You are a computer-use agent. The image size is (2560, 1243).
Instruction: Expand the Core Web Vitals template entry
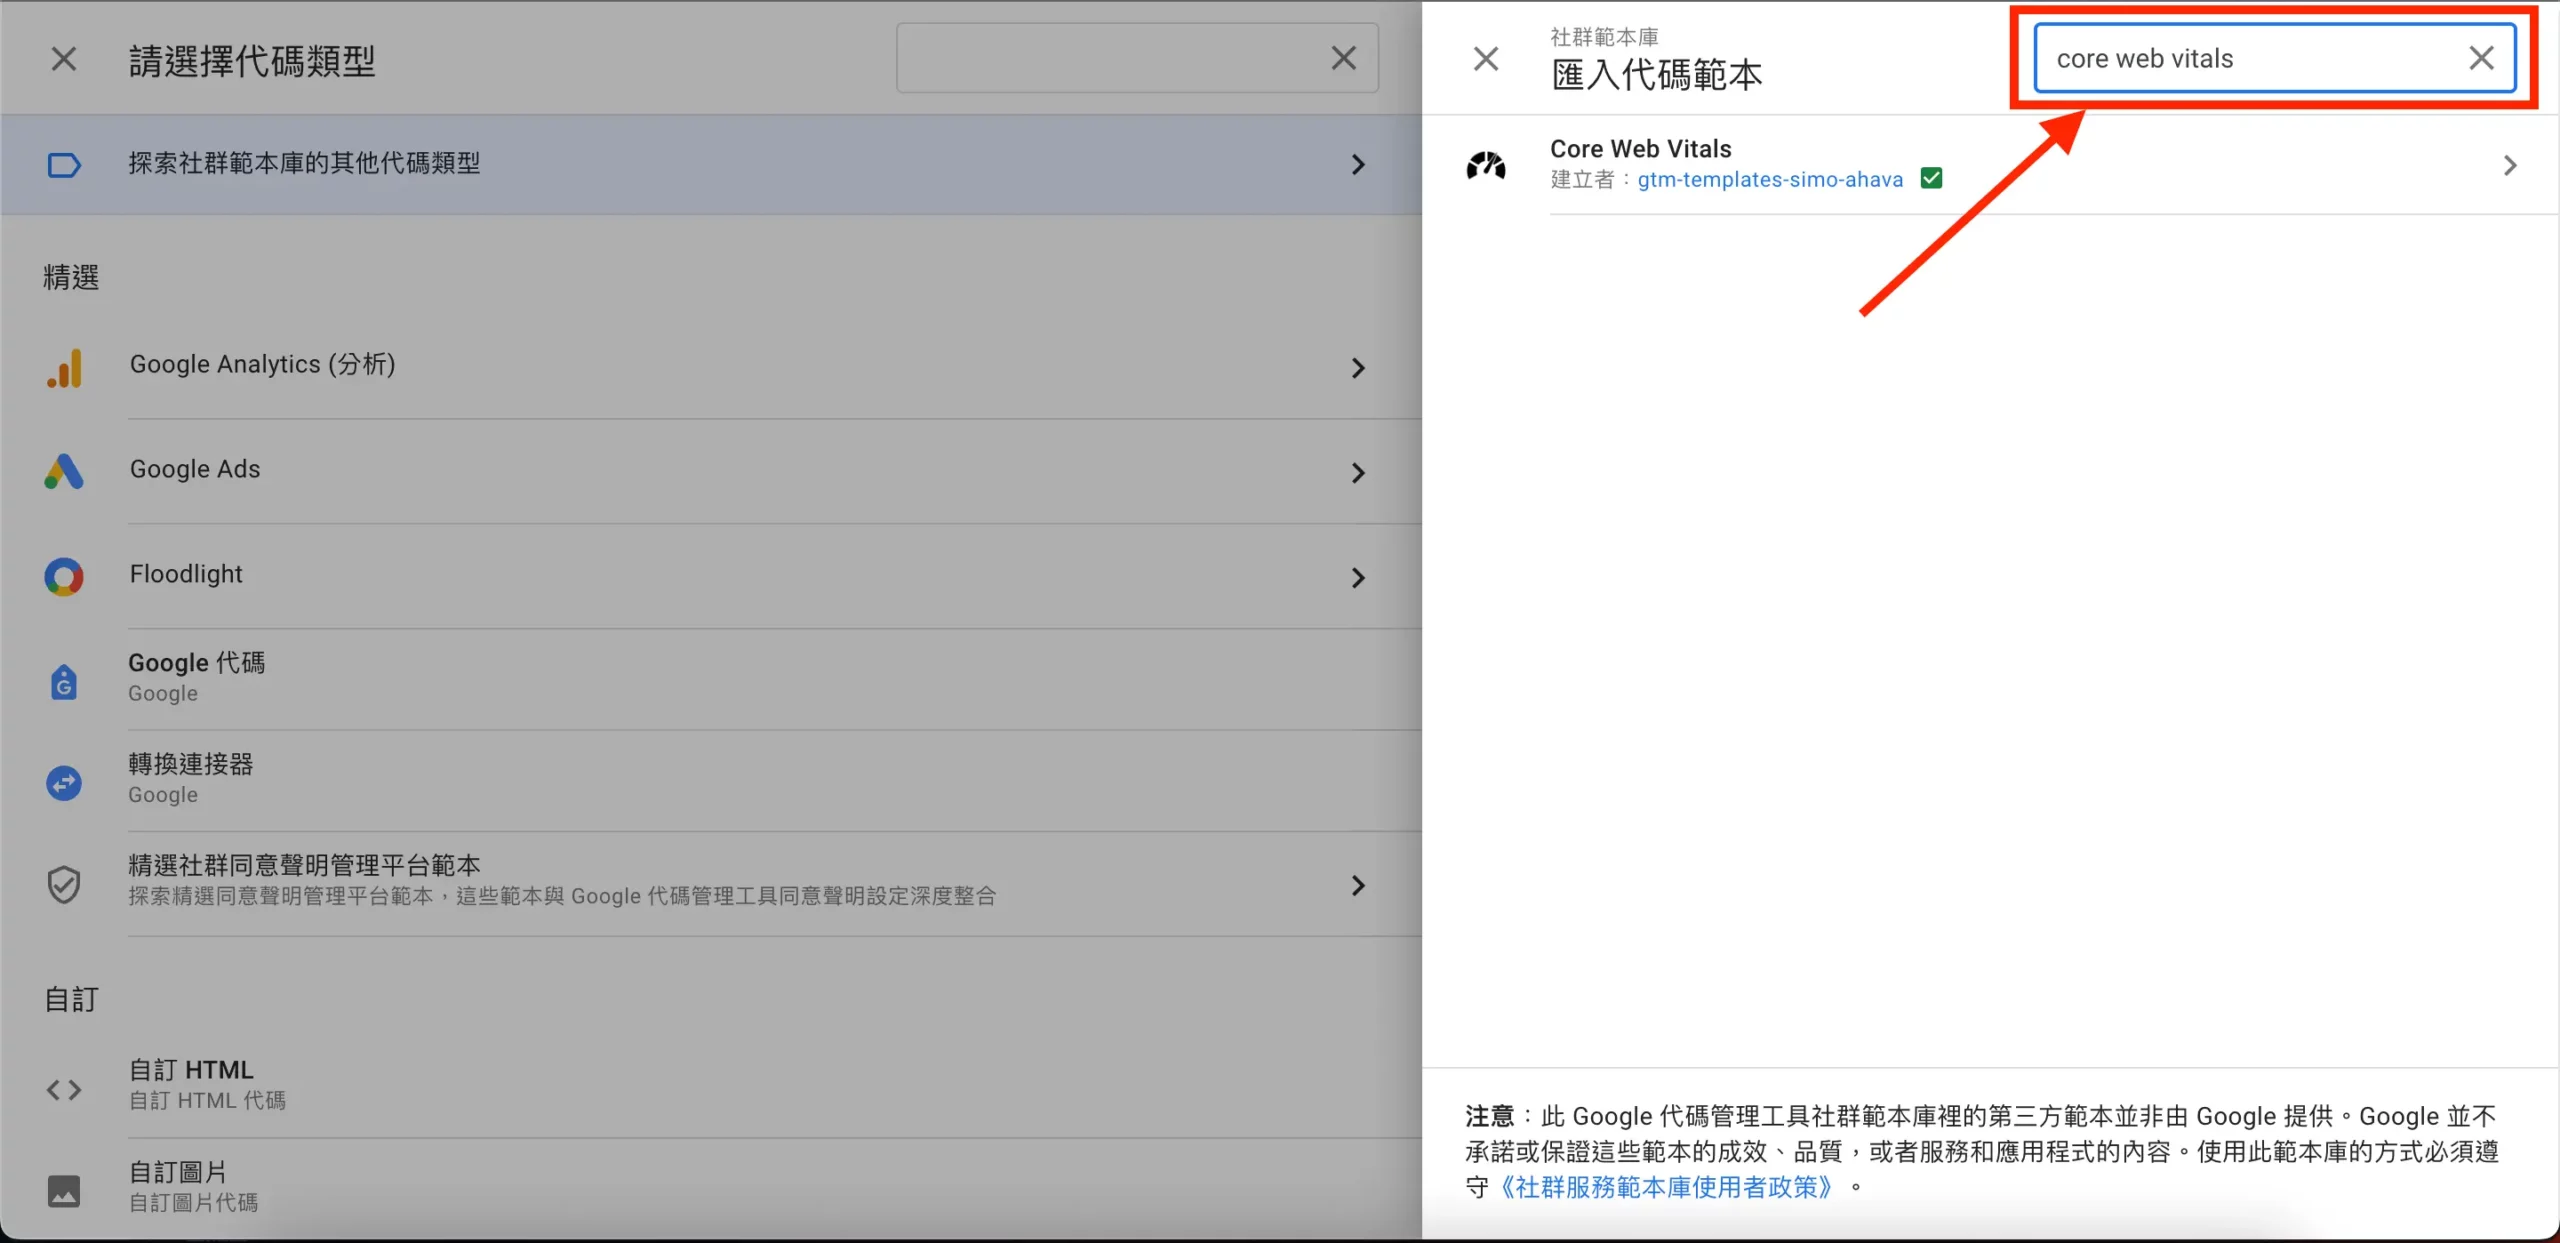(x=2510, y=165)
